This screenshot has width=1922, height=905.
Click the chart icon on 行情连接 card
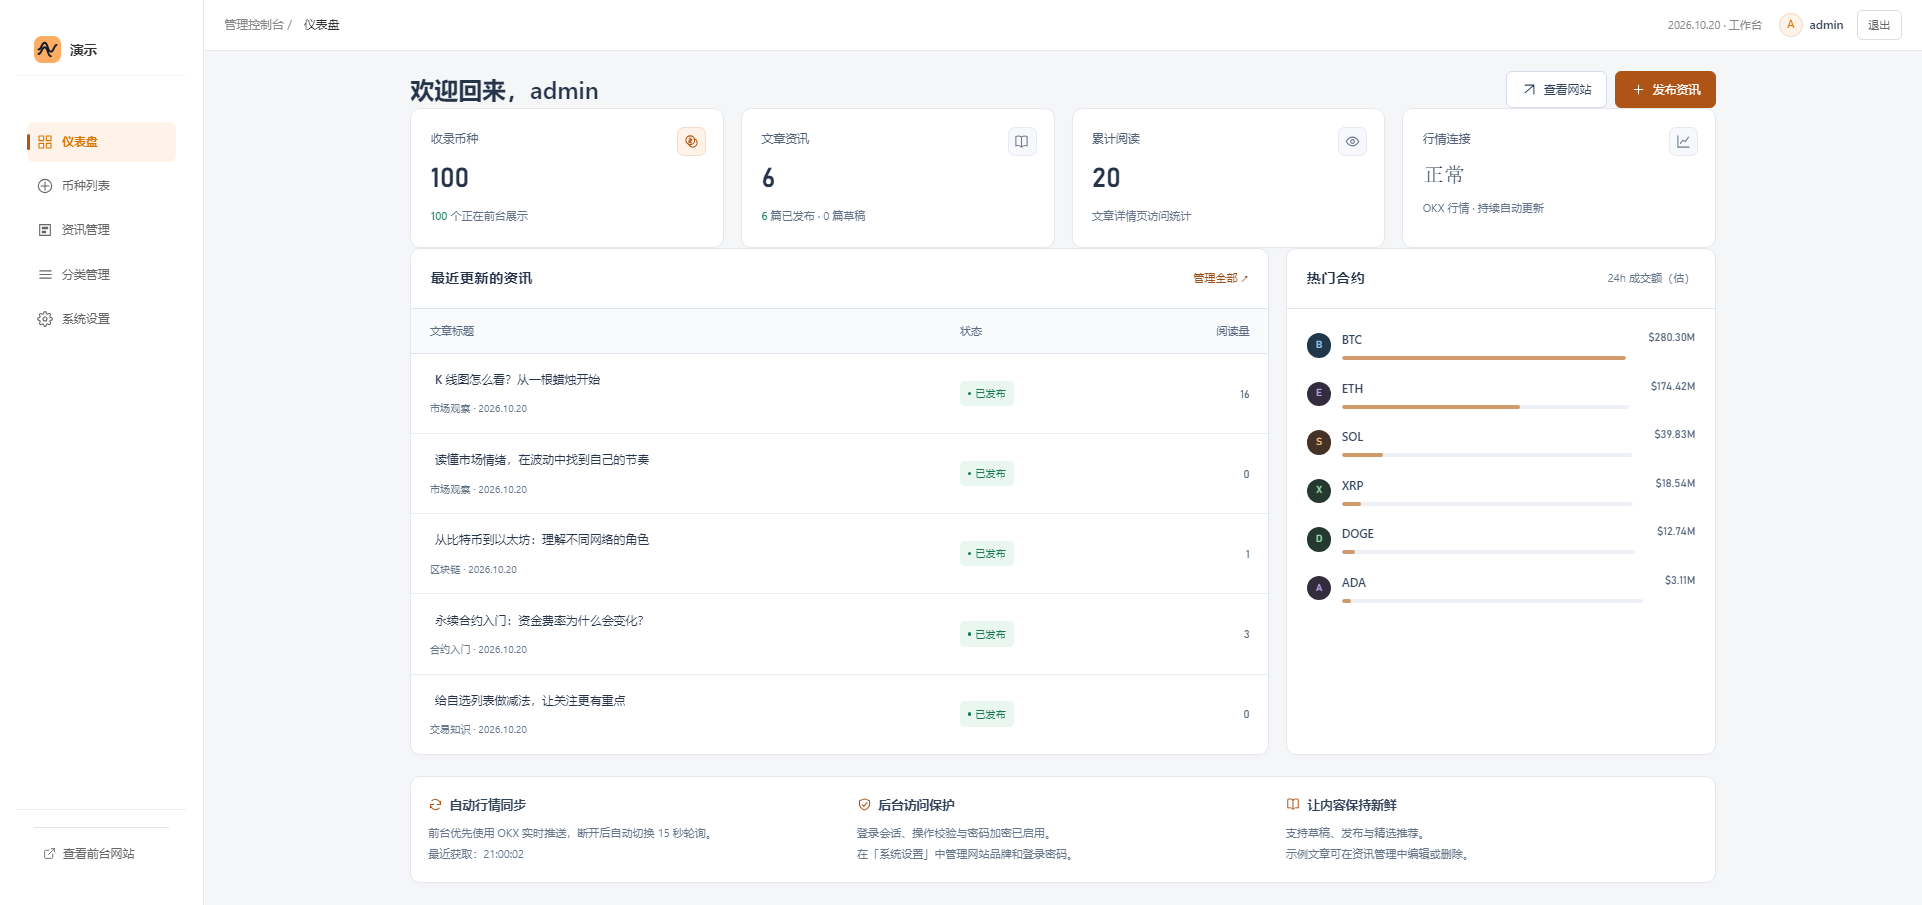1683,142
